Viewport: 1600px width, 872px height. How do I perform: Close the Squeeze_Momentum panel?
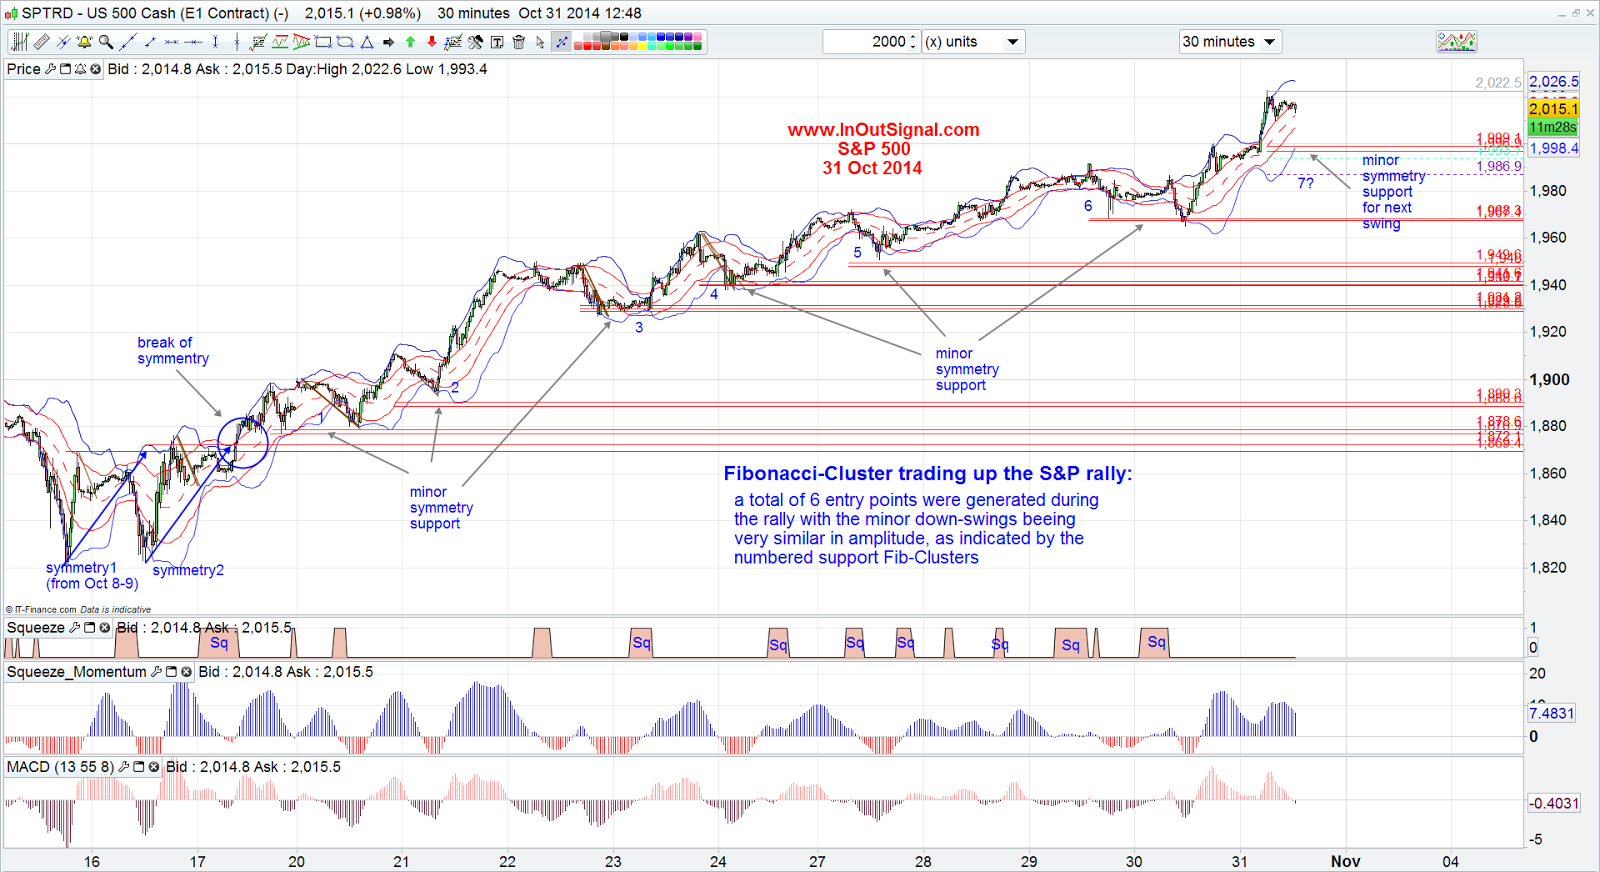tap(186, 672)
